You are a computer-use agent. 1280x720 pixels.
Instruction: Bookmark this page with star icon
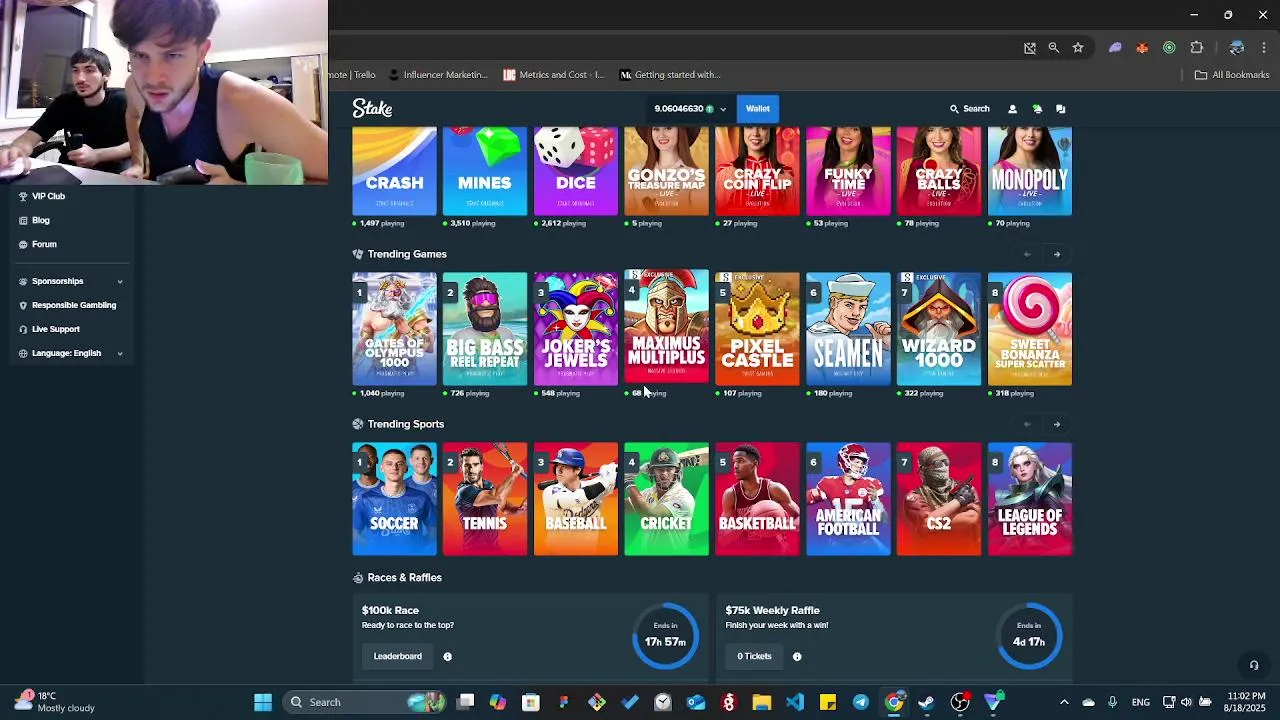coord(1078,47)
